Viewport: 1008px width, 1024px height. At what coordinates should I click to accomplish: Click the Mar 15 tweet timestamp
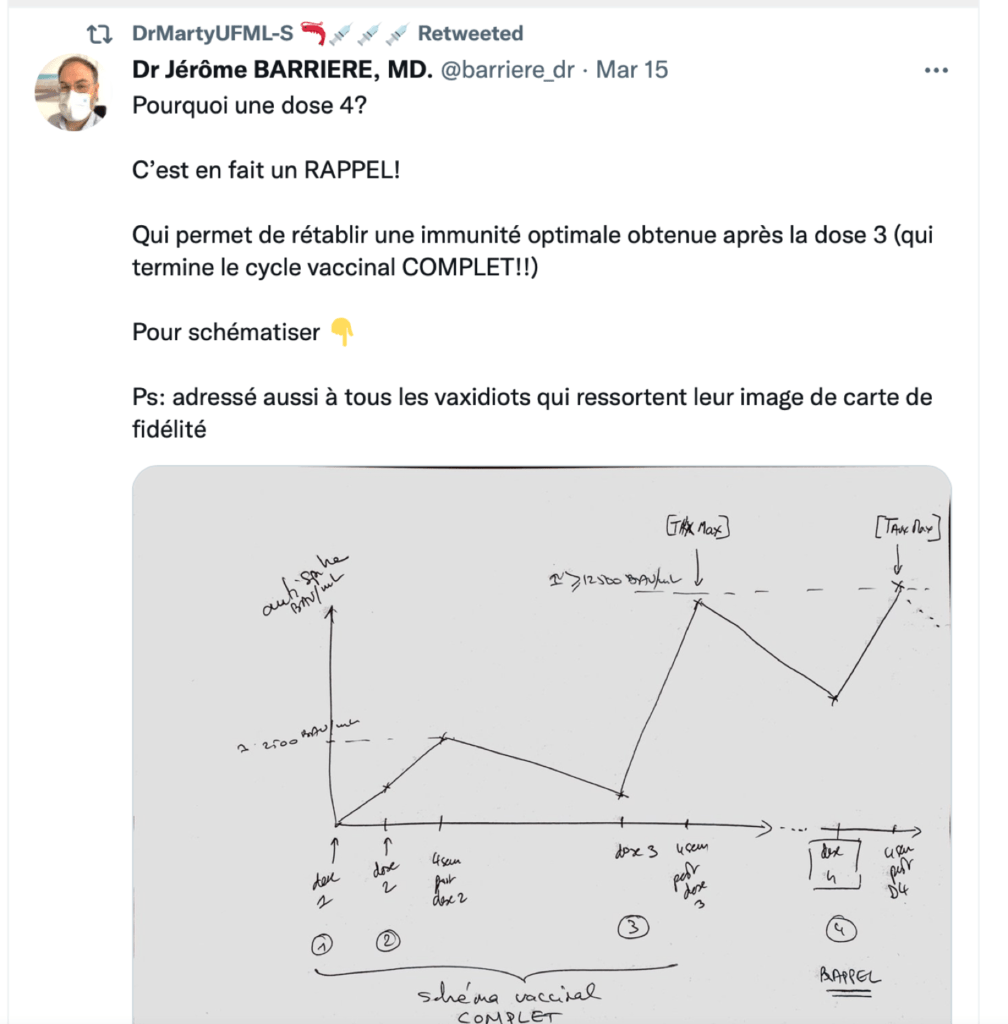tap(631, 69)
